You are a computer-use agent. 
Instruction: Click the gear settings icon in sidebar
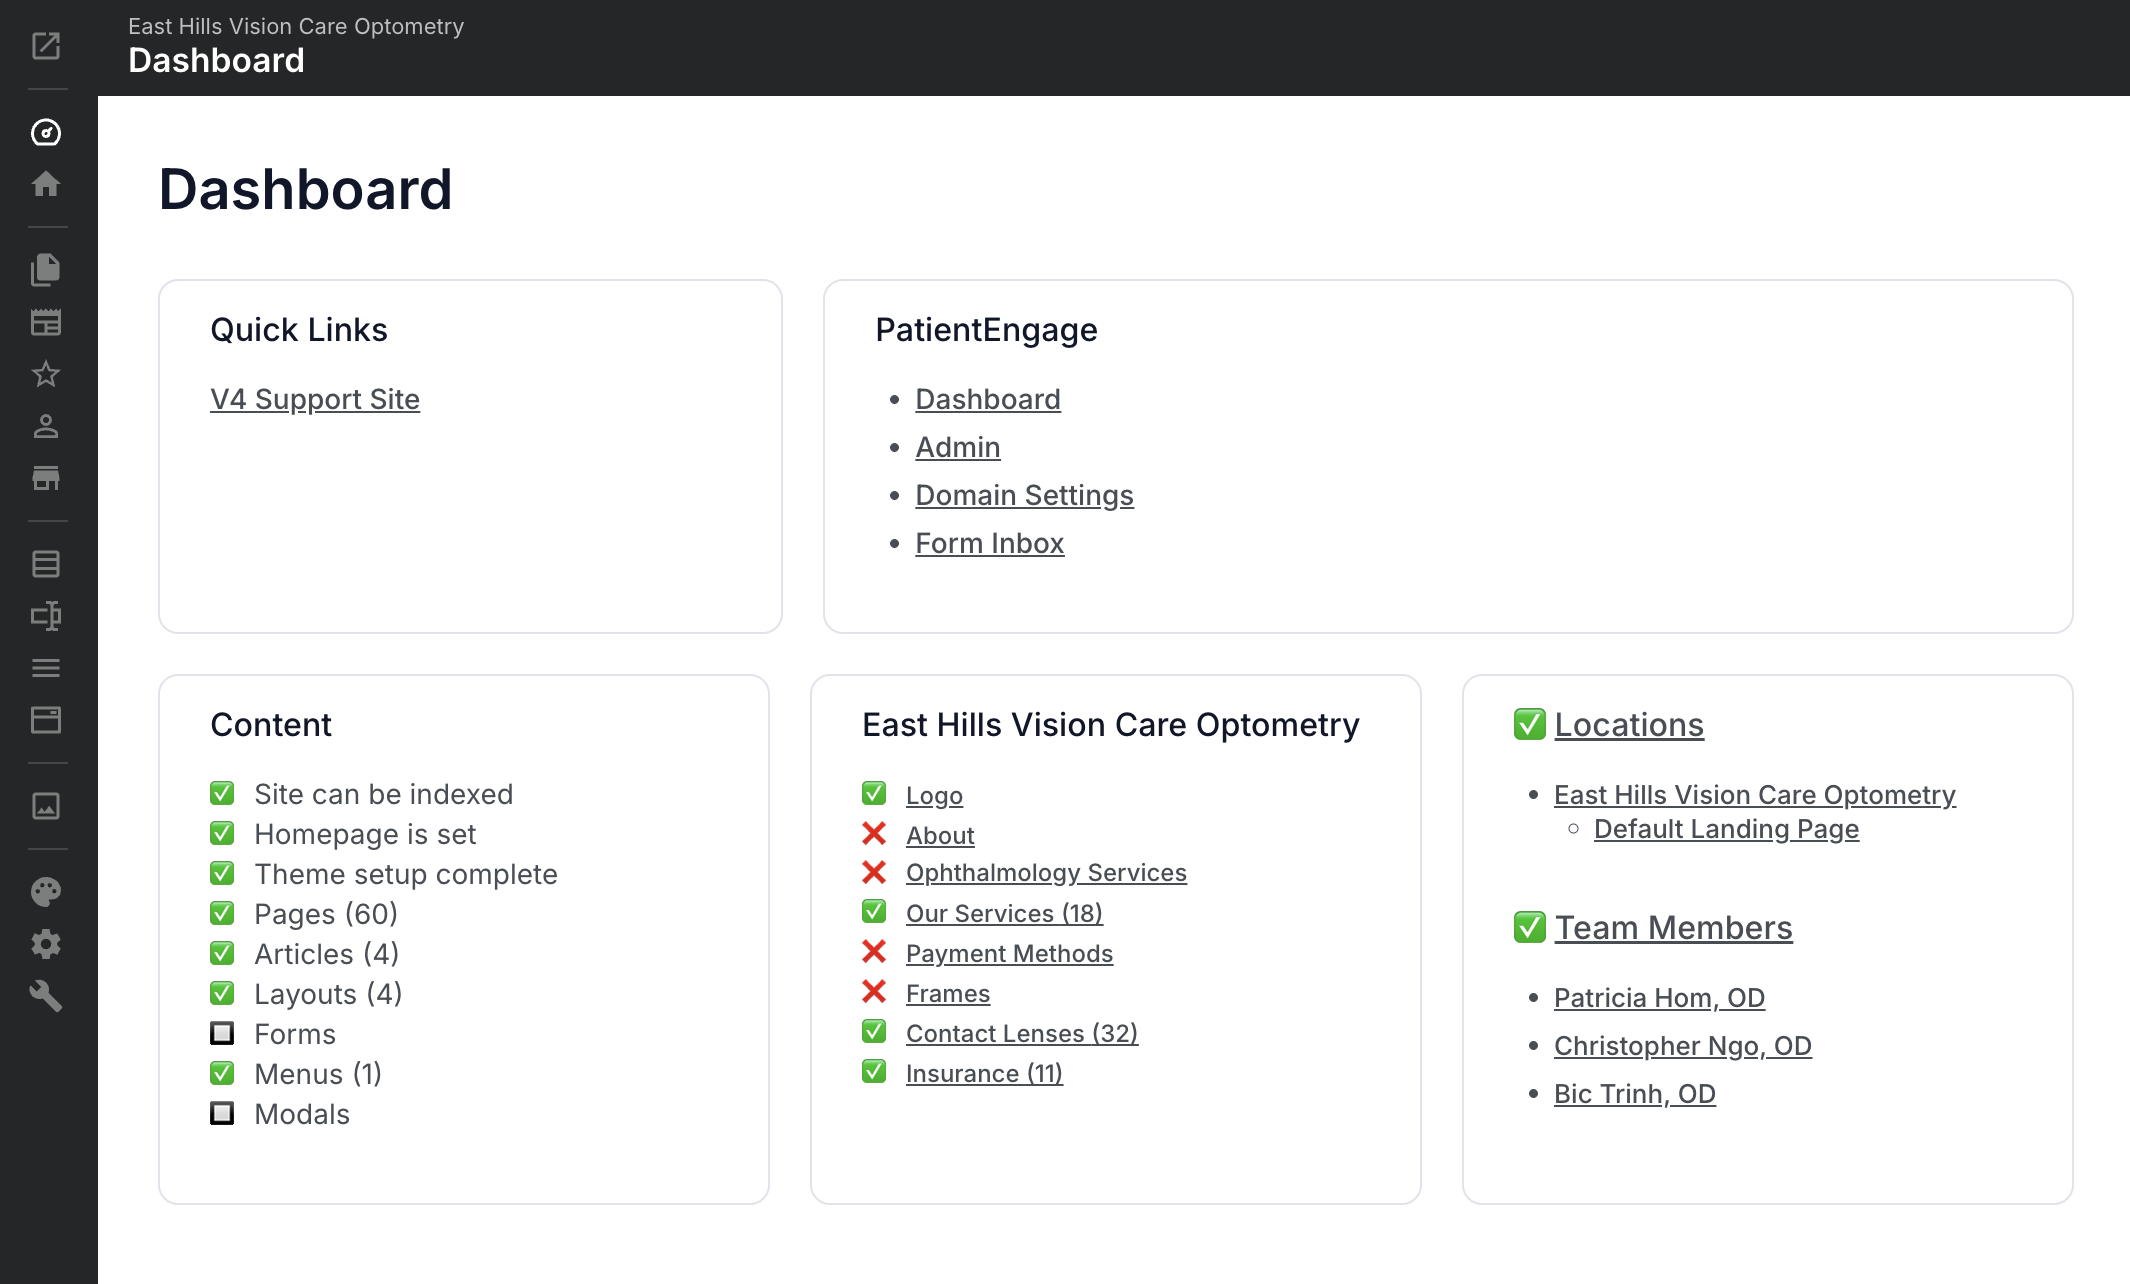46,944
